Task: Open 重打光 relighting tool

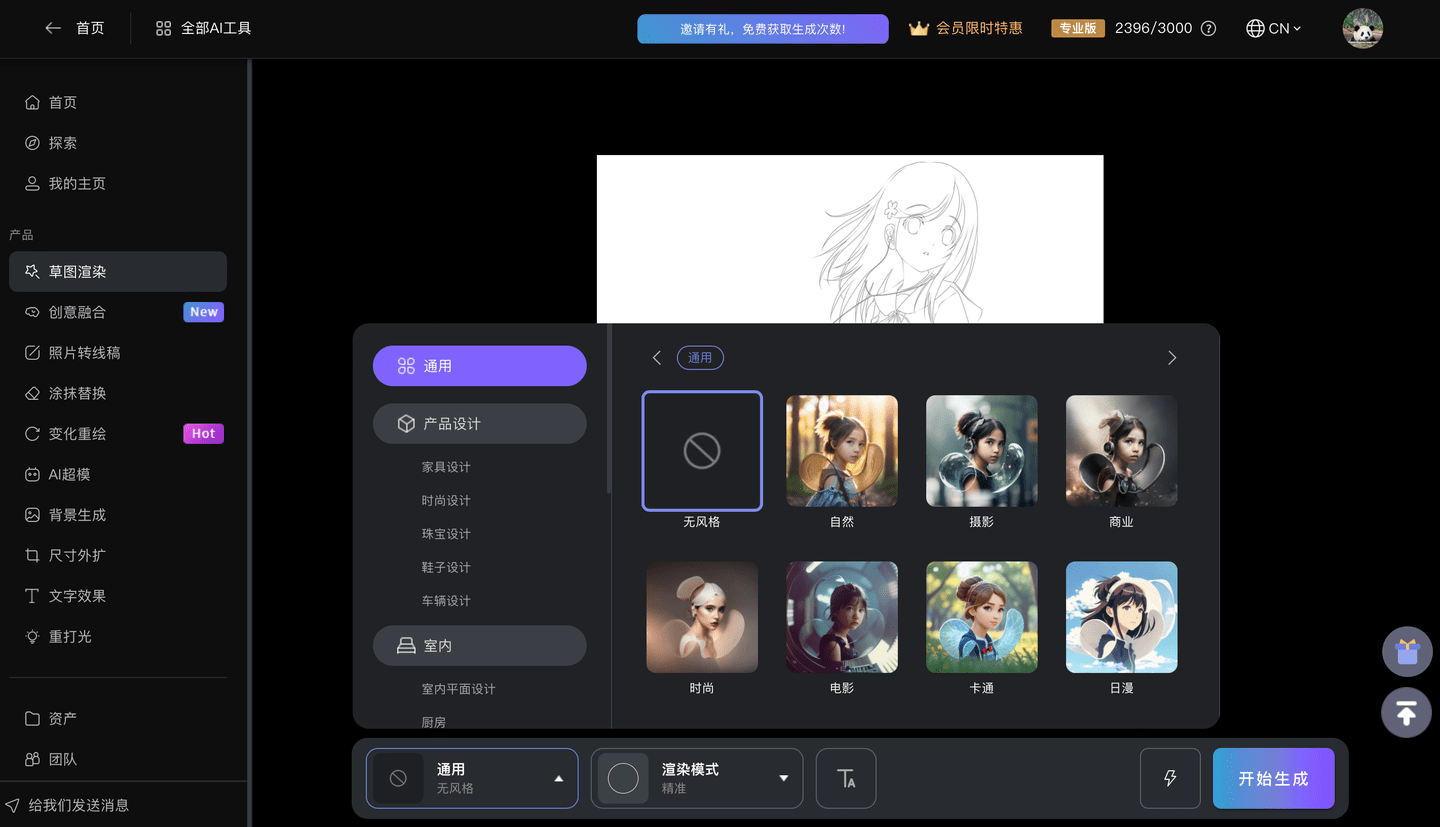Action: (70, 636)
